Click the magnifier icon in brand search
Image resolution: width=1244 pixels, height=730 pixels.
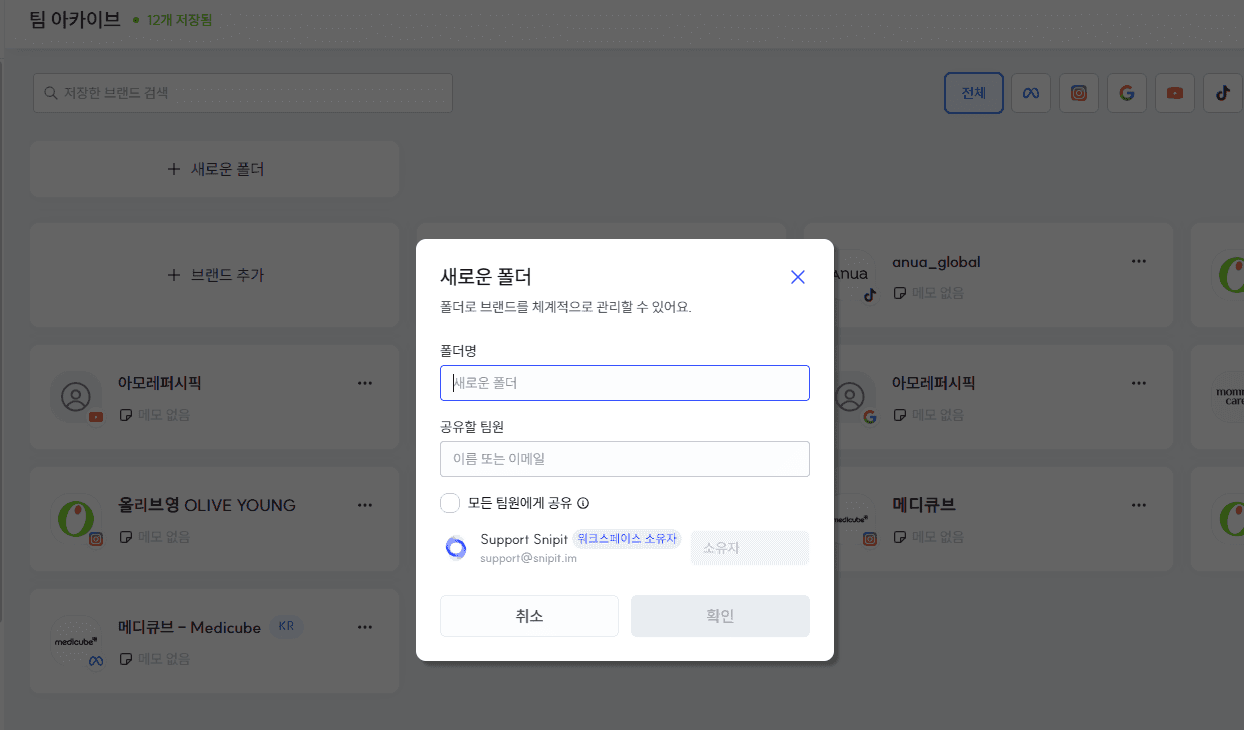[50, 93]
